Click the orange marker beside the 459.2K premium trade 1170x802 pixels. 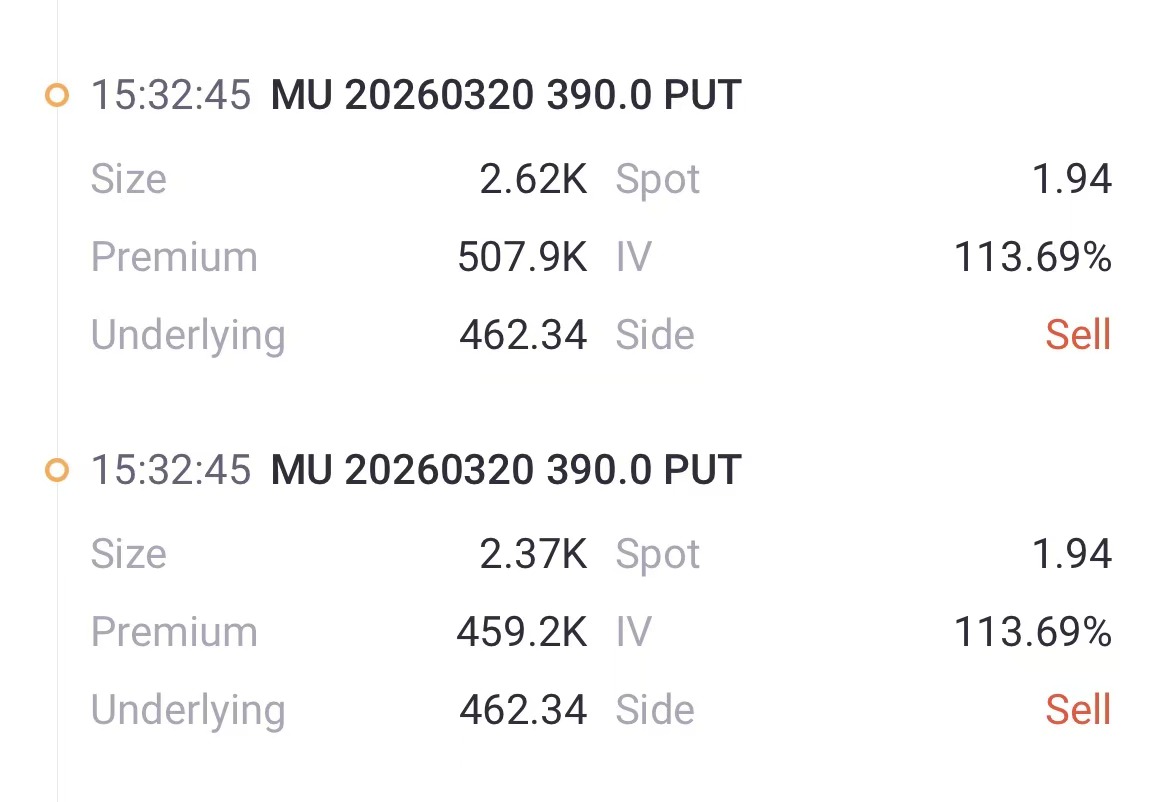[x=57, y=470]
